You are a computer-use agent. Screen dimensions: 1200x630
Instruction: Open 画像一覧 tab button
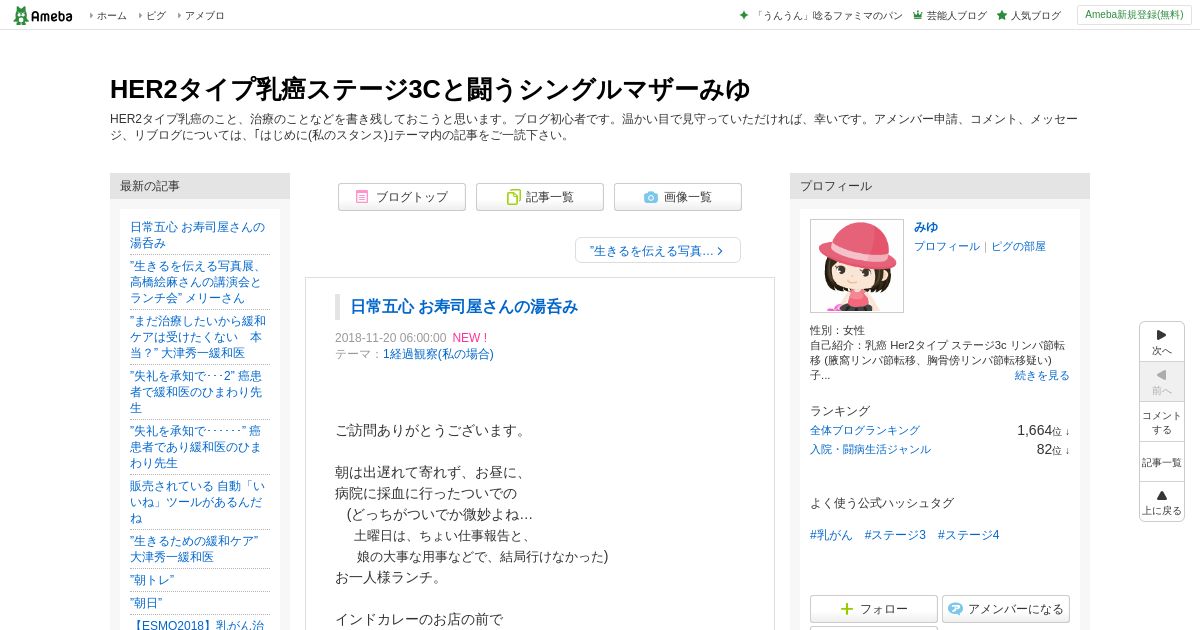tap(678, 197)
